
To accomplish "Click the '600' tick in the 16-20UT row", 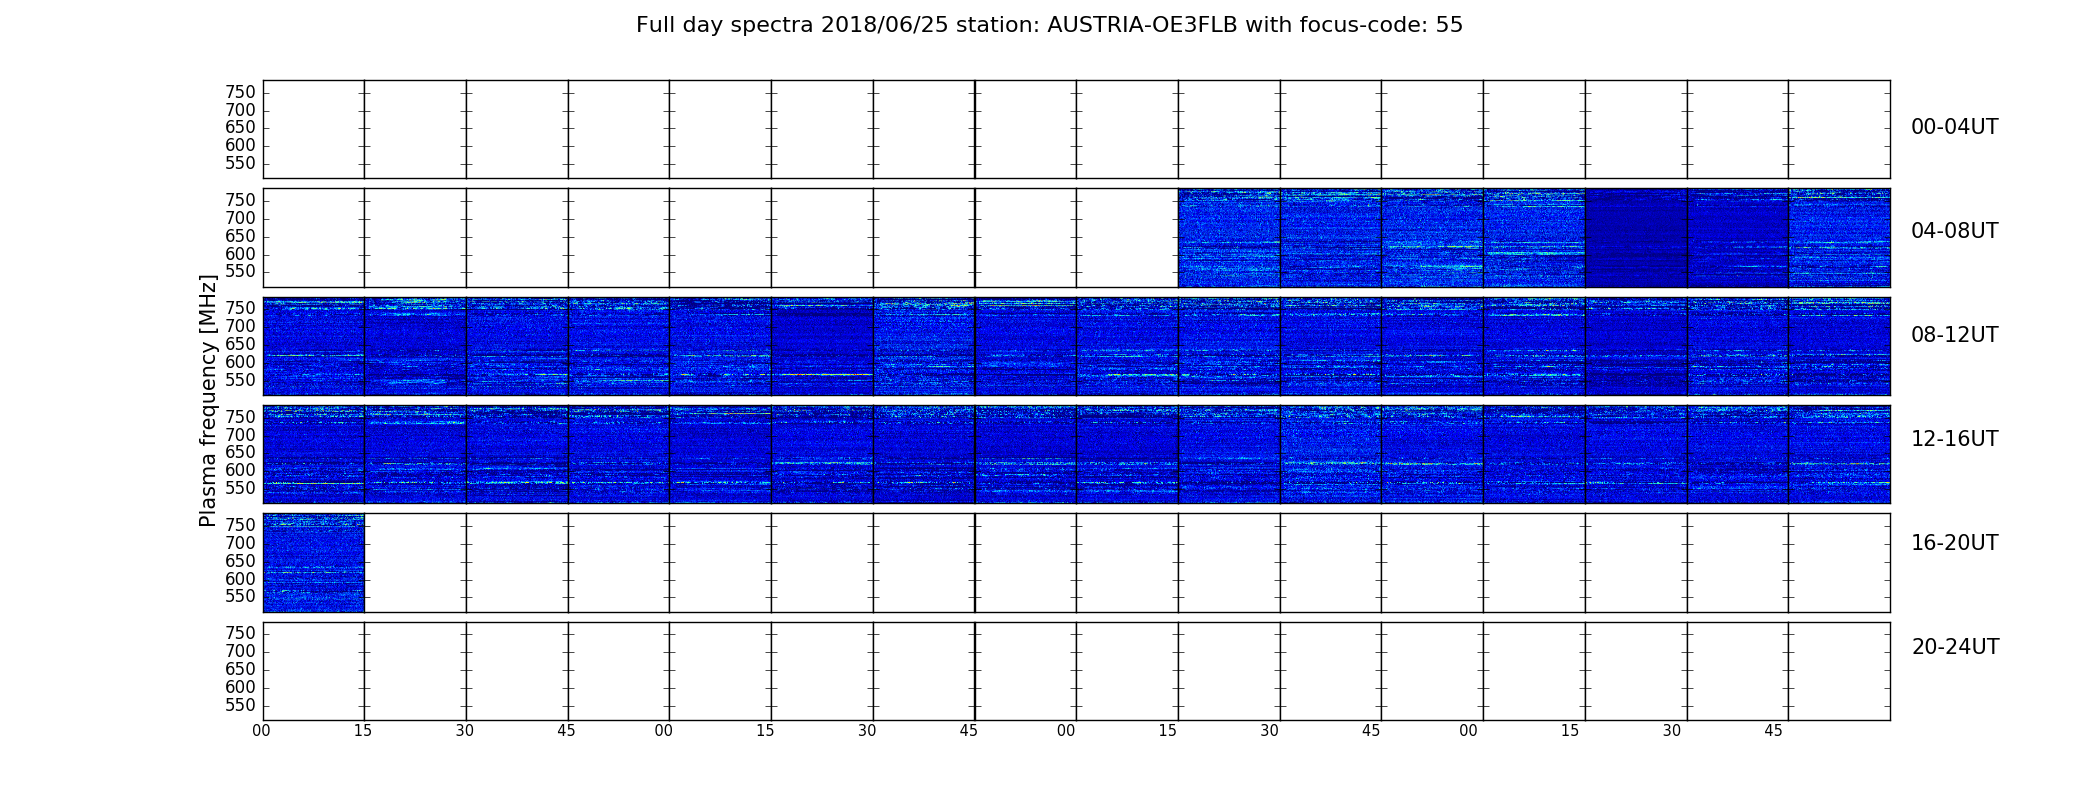I will (240, 579).
